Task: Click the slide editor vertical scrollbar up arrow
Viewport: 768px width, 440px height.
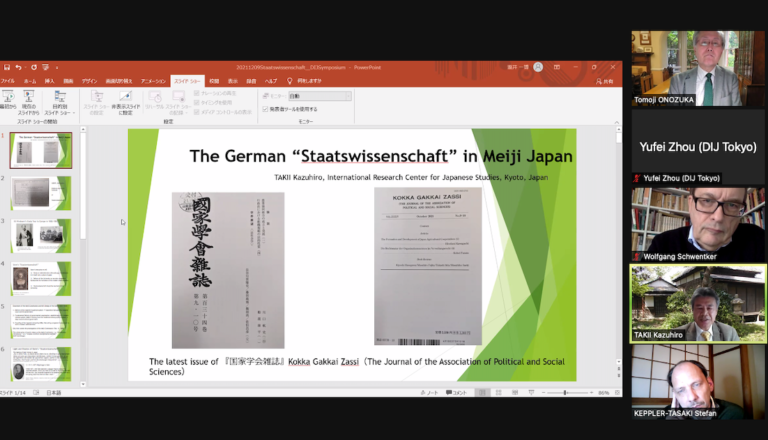Action: tap(619, 129)
